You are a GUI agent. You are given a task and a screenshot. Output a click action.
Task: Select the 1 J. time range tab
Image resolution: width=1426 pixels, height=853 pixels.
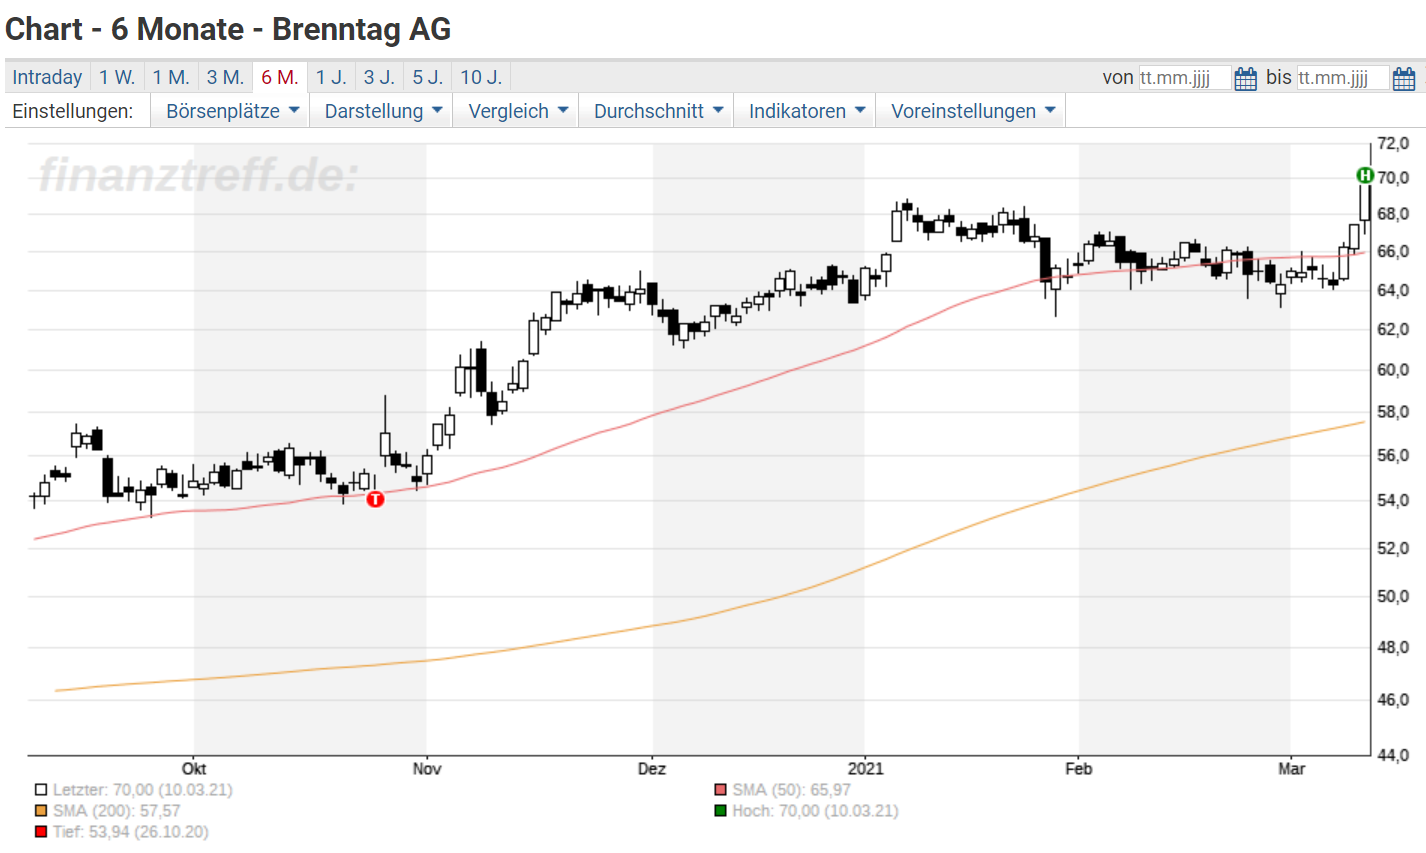[331, 77]
